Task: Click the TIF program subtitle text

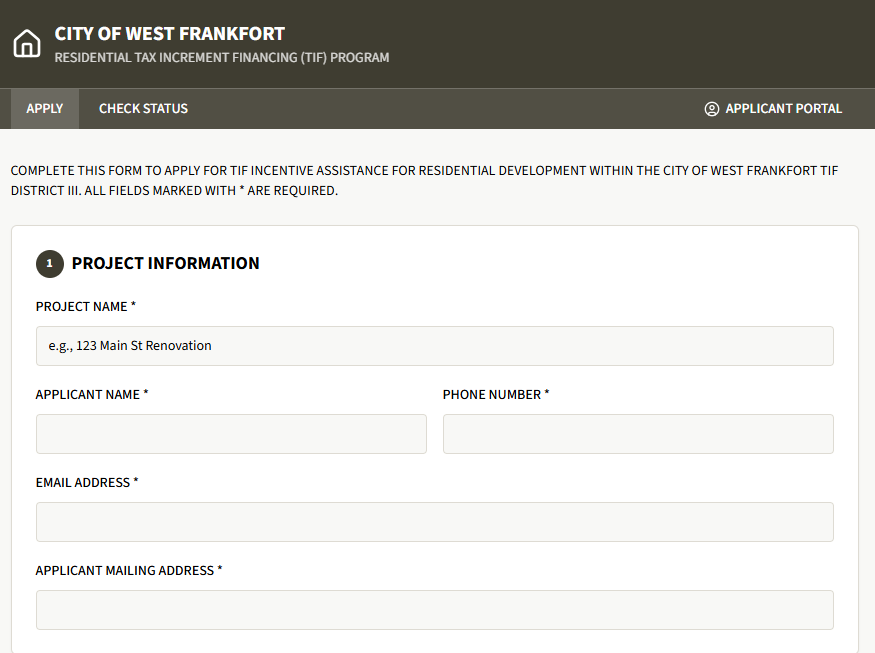Action: (x=222, y=58)
